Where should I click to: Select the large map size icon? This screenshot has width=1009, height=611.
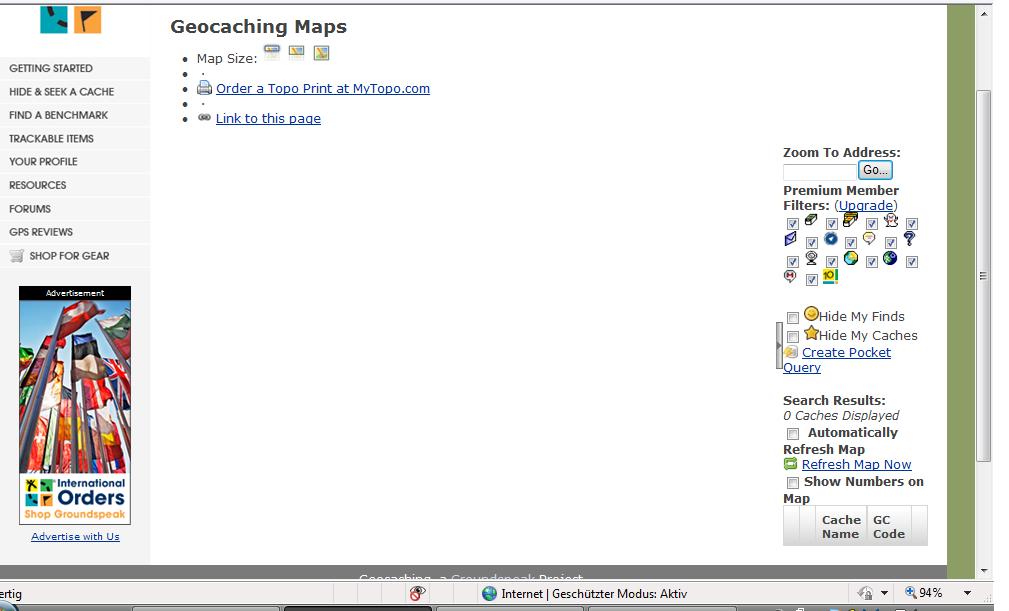click(321, 53)
